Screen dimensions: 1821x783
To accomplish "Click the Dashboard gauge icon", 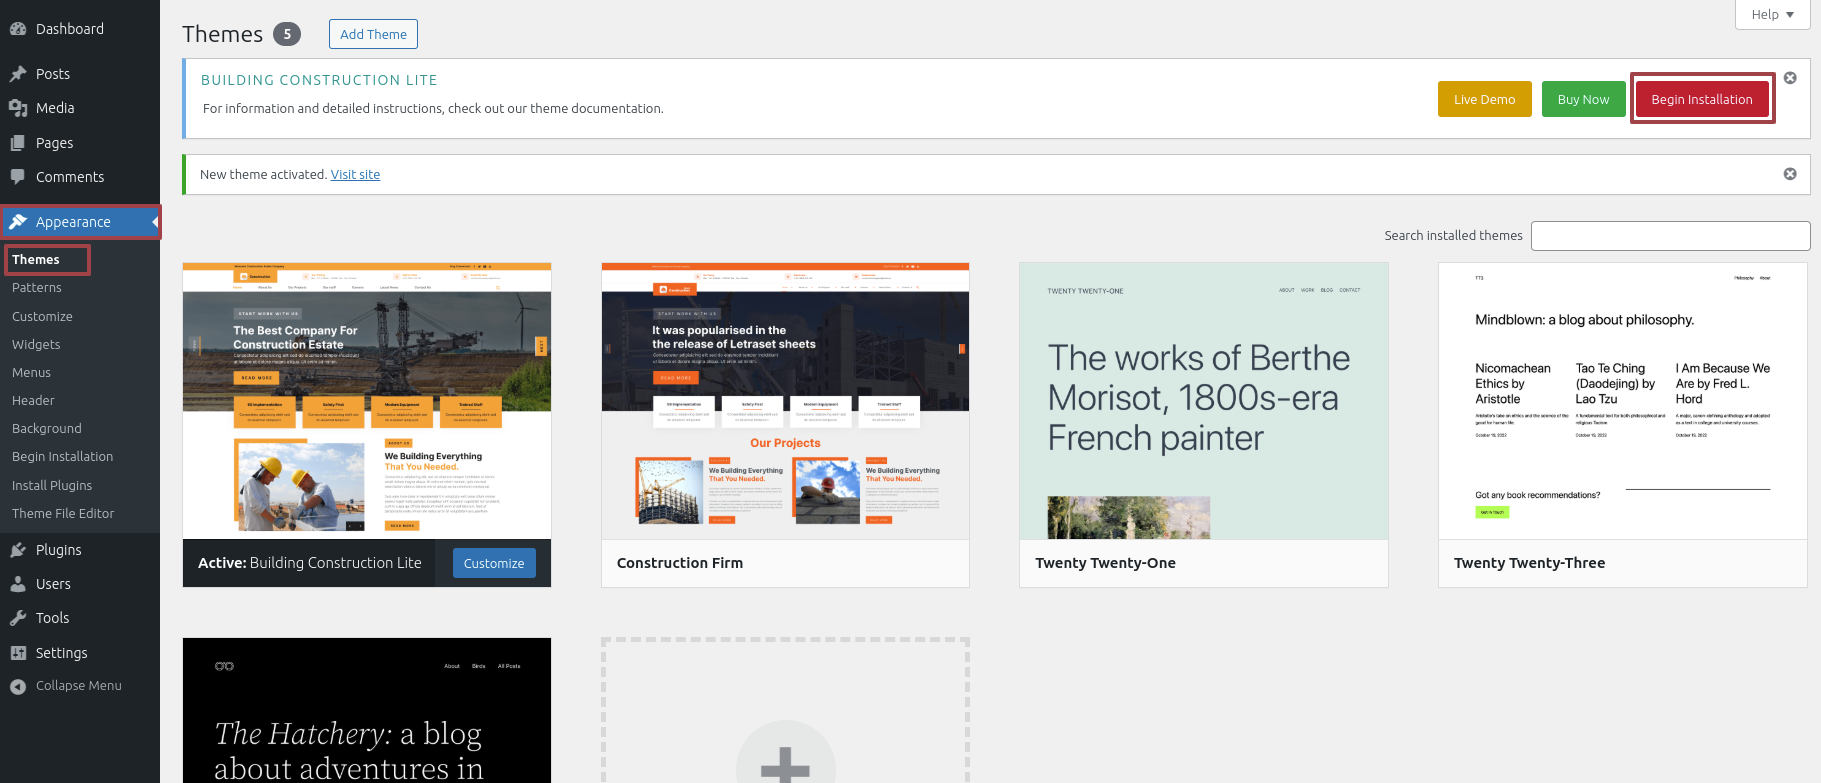I will (x=18, y=29).
